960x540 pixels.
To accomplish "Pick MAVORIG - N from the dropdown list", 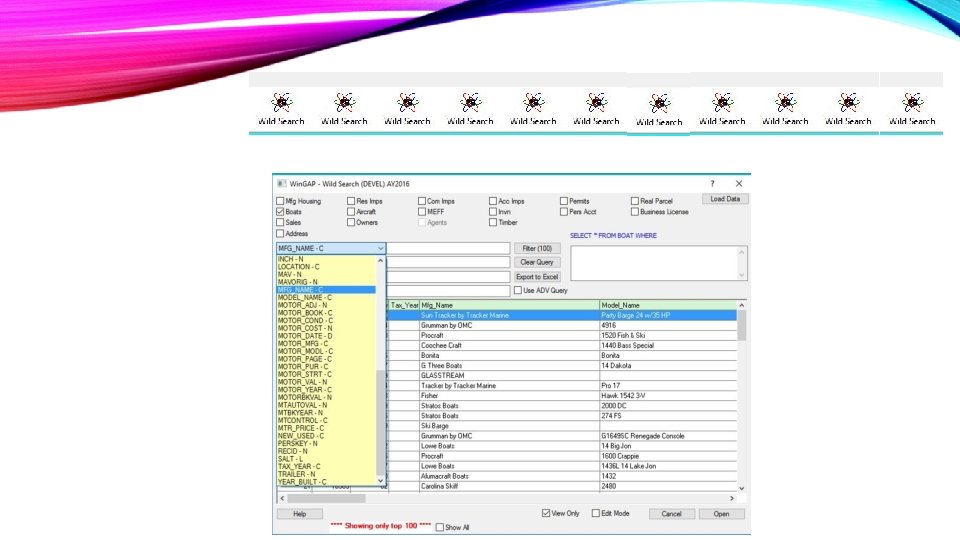I will [x=326, y=282].
